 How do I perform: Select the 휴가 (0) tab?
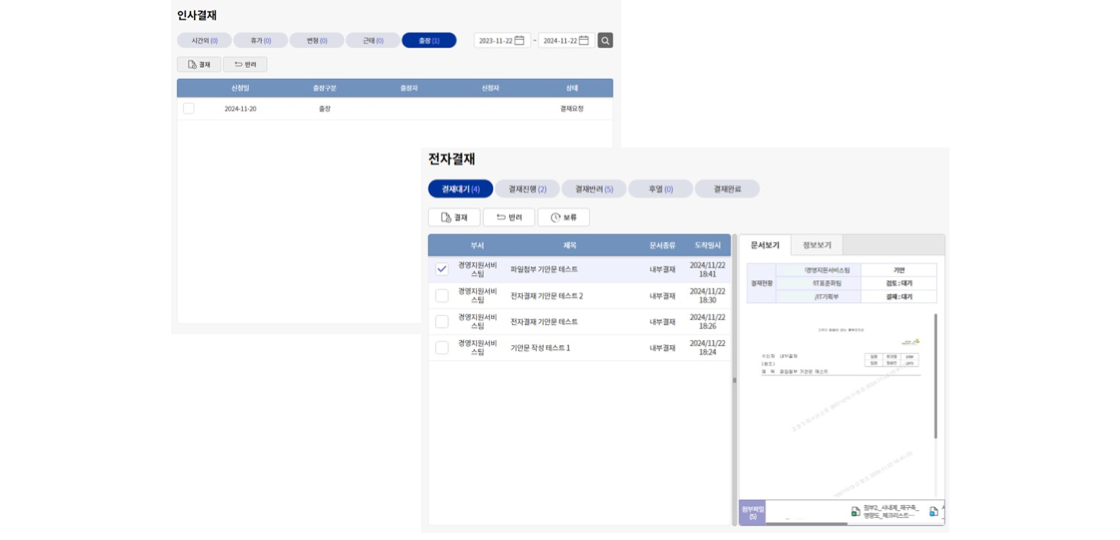pyautogui.click(x=261, y=41)
